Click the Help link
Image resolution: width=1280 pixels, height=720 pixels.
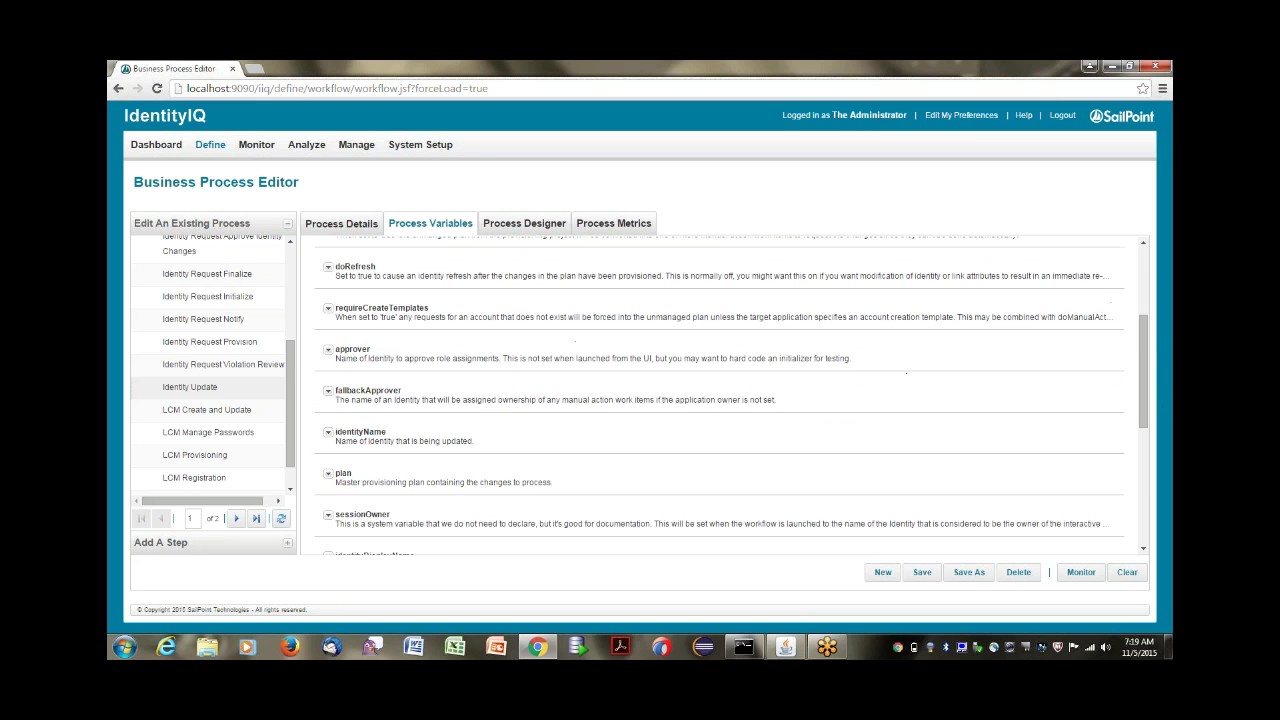[x=1024, y=115]
